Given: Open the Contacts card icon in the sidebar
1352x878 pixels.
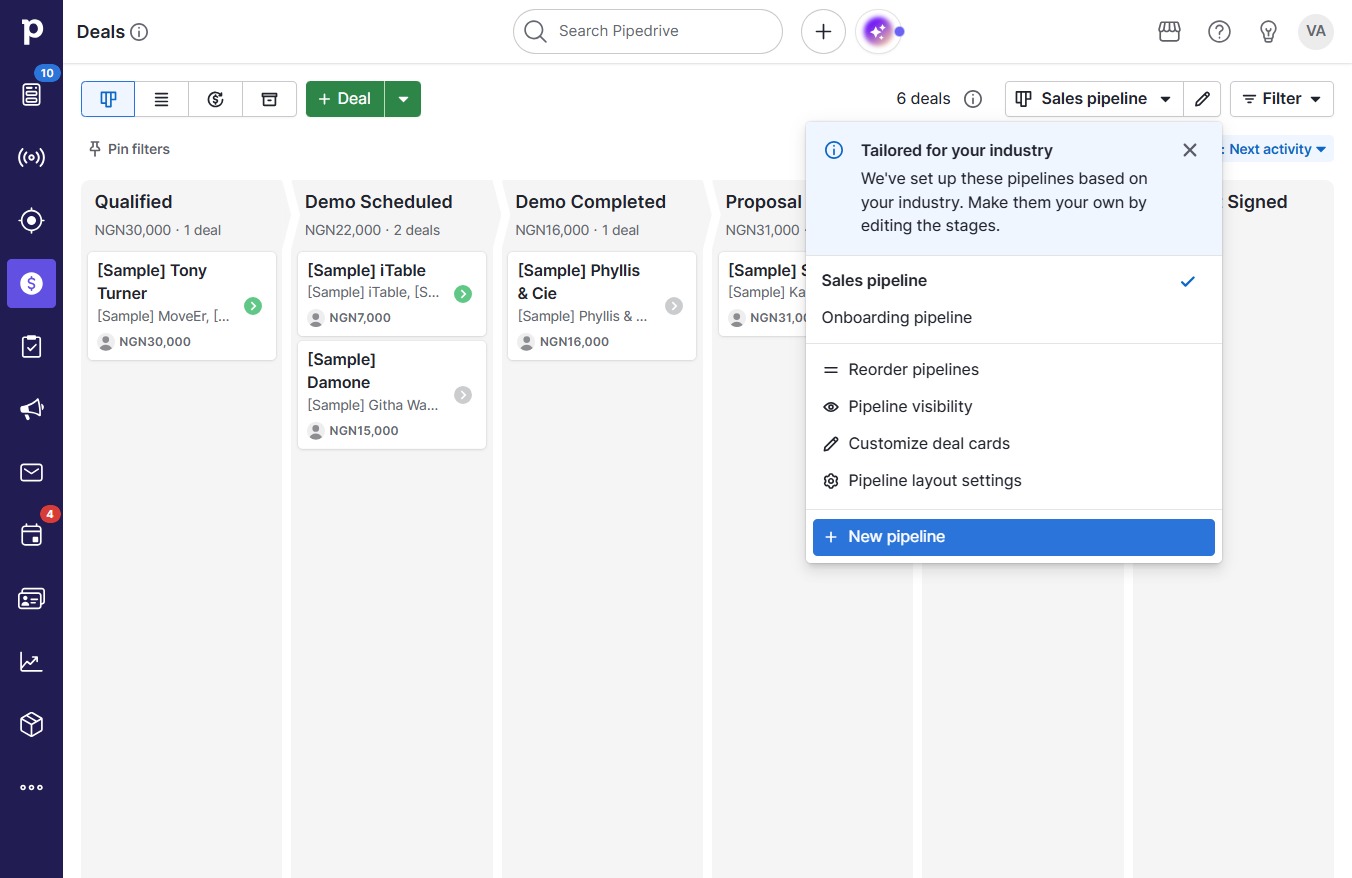Looking at the screenshot, I should tap(31, 598).
